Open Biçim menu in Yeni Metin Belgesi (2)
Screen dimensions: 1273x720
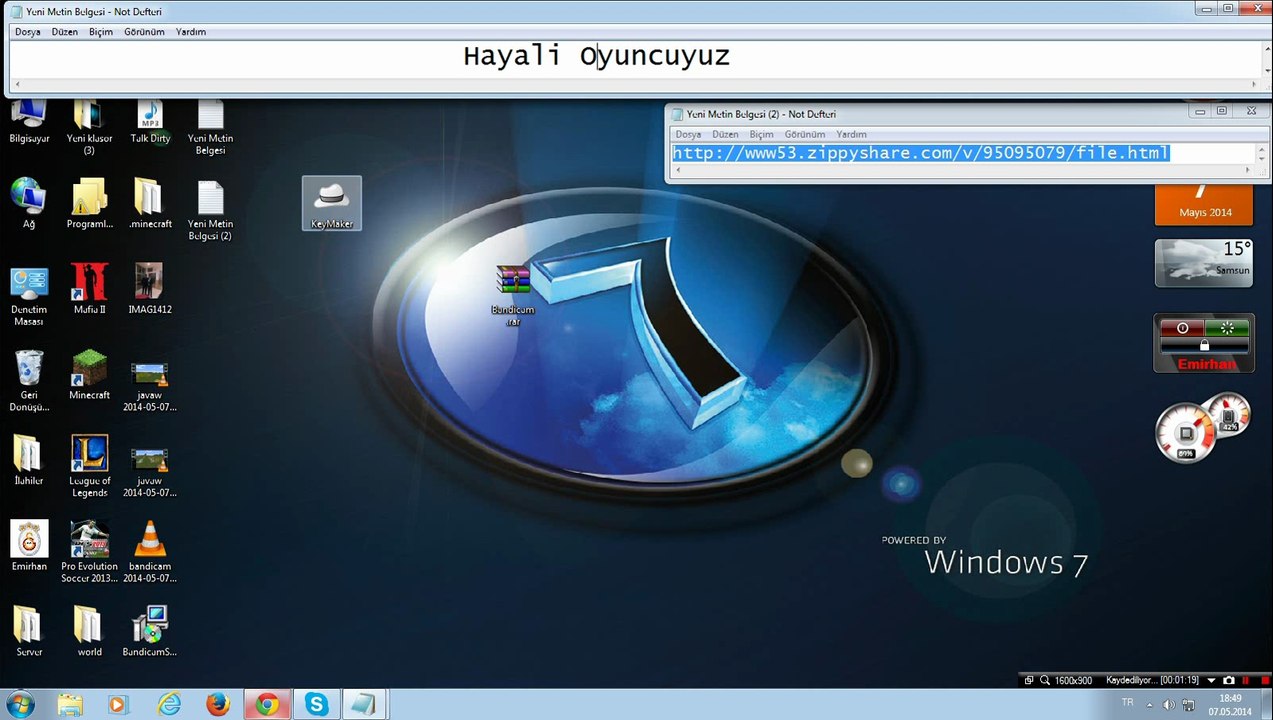tap(762, 134)
